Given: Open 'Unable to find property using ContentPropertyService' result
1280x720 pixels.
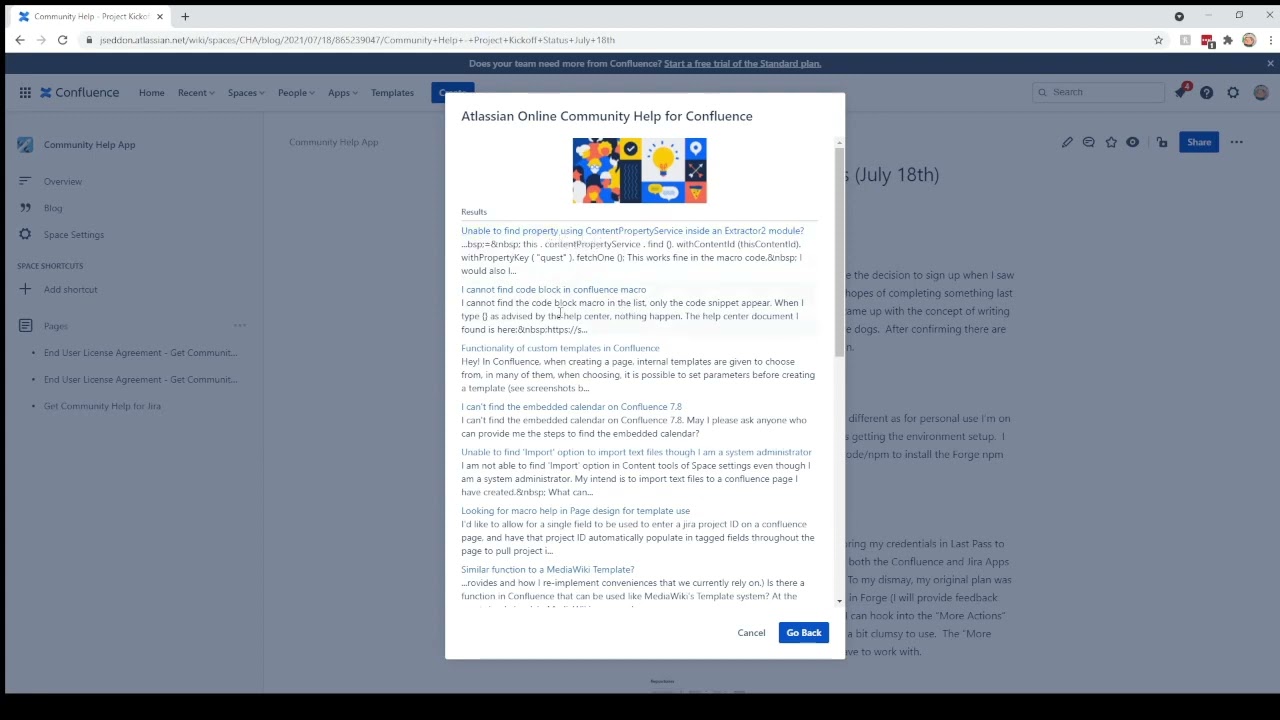Looking at the screenshot, I should (632, 230).
